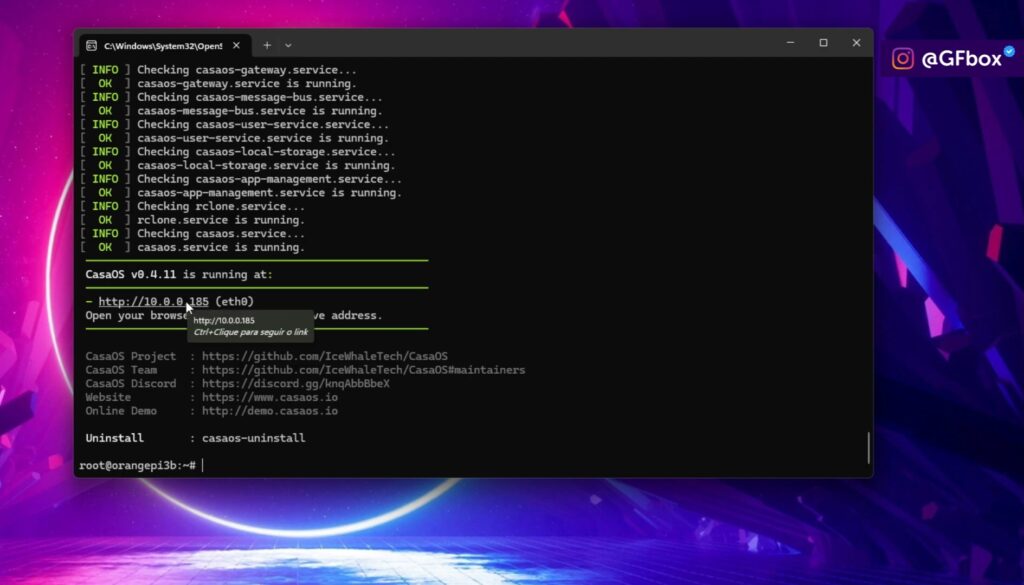Click the 'Ctrl+Clique para seguir o link' tooltip text
Image resolution: width=1024 pixels, height=585 pixels.
tap(251, 332)
